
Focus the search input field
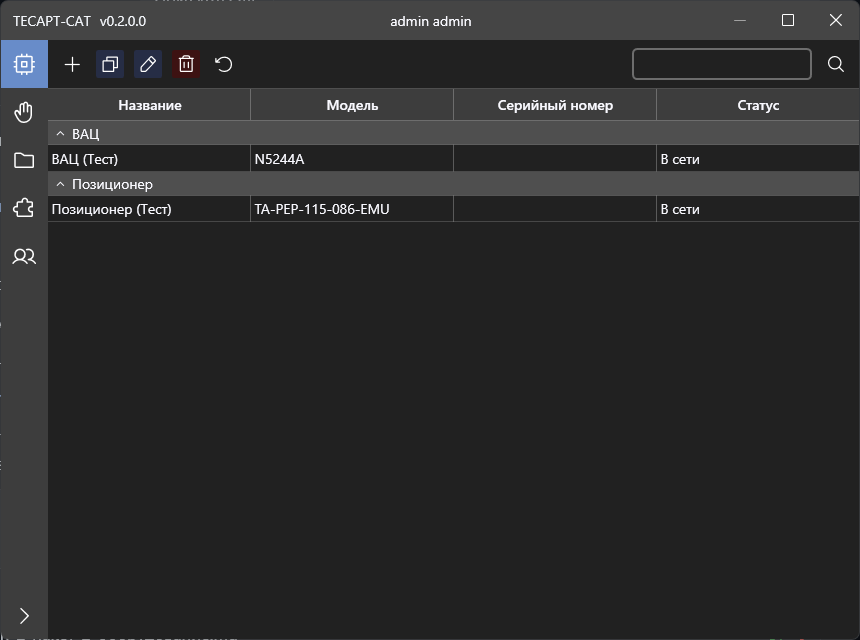722,64
